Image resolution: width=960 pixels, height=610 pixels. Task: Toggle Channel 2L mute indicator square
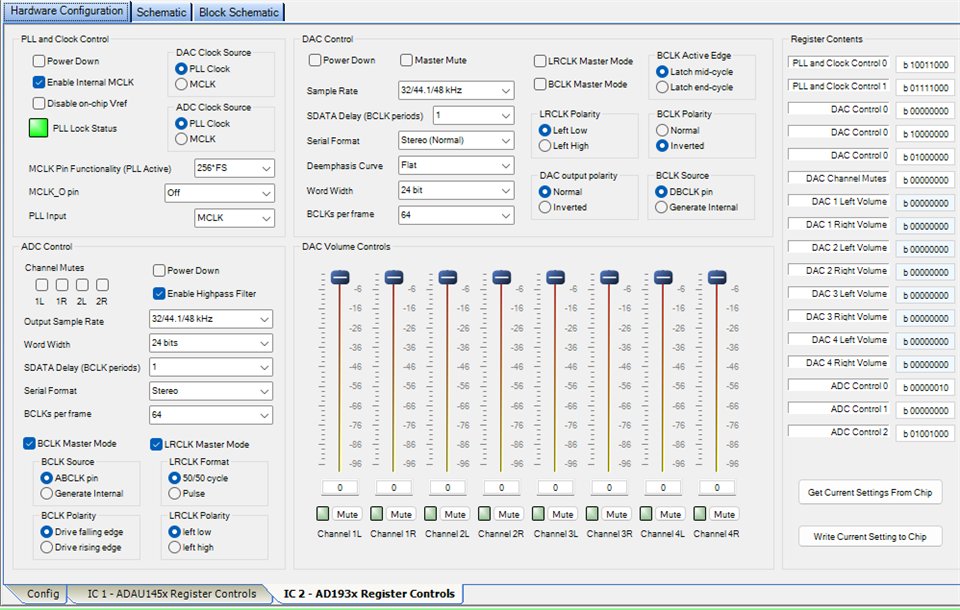tap(430, 513)
